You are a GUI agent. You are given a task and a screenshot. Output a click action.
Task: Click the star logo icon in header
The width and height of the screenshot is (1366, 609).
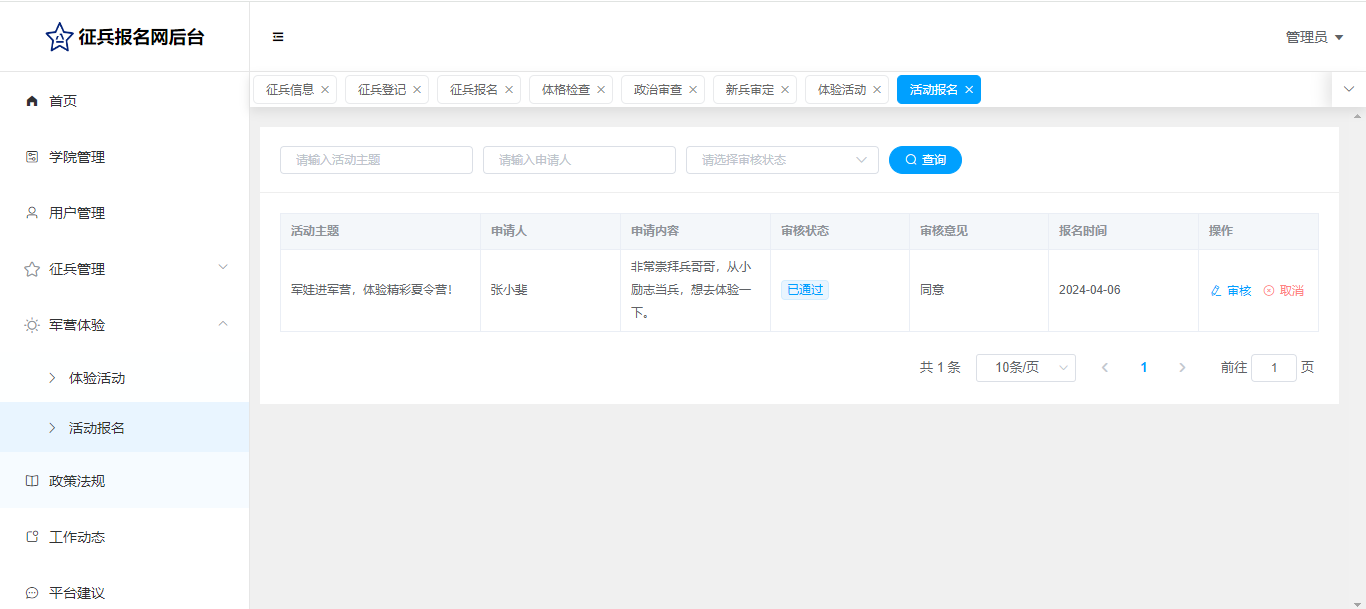pyautogui.click(x=59, y=37)
